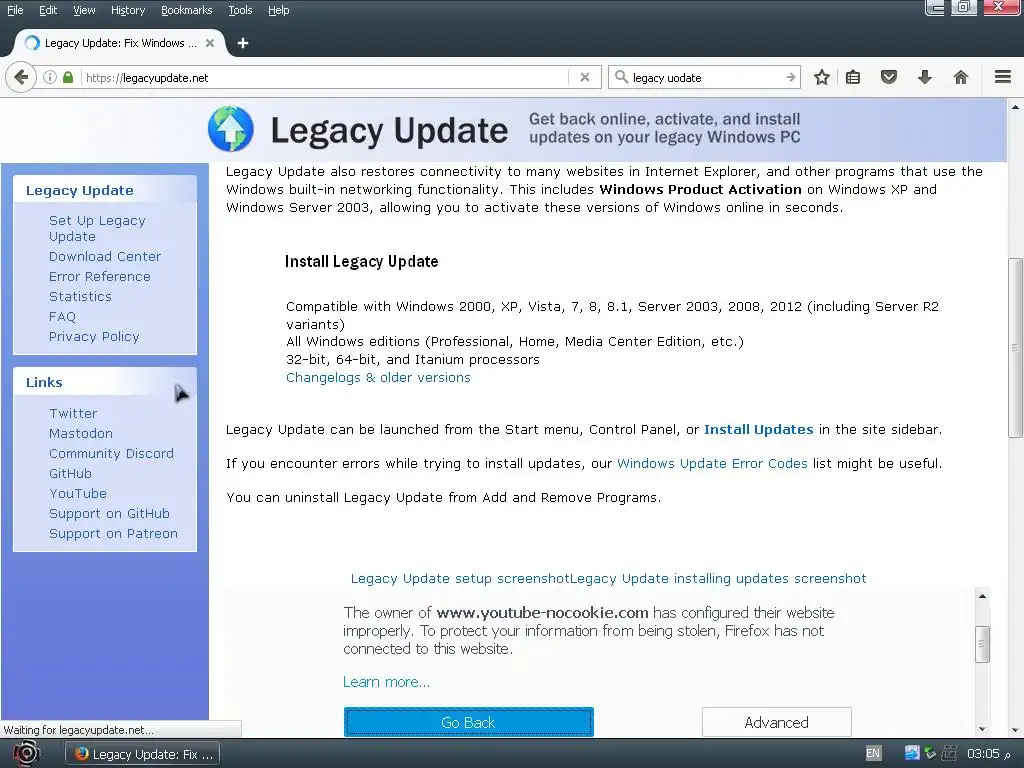The height and width of the screenshot is (768, 1024).
Task: Click the first blue system tray icon
Action: (x=912, y=753)
